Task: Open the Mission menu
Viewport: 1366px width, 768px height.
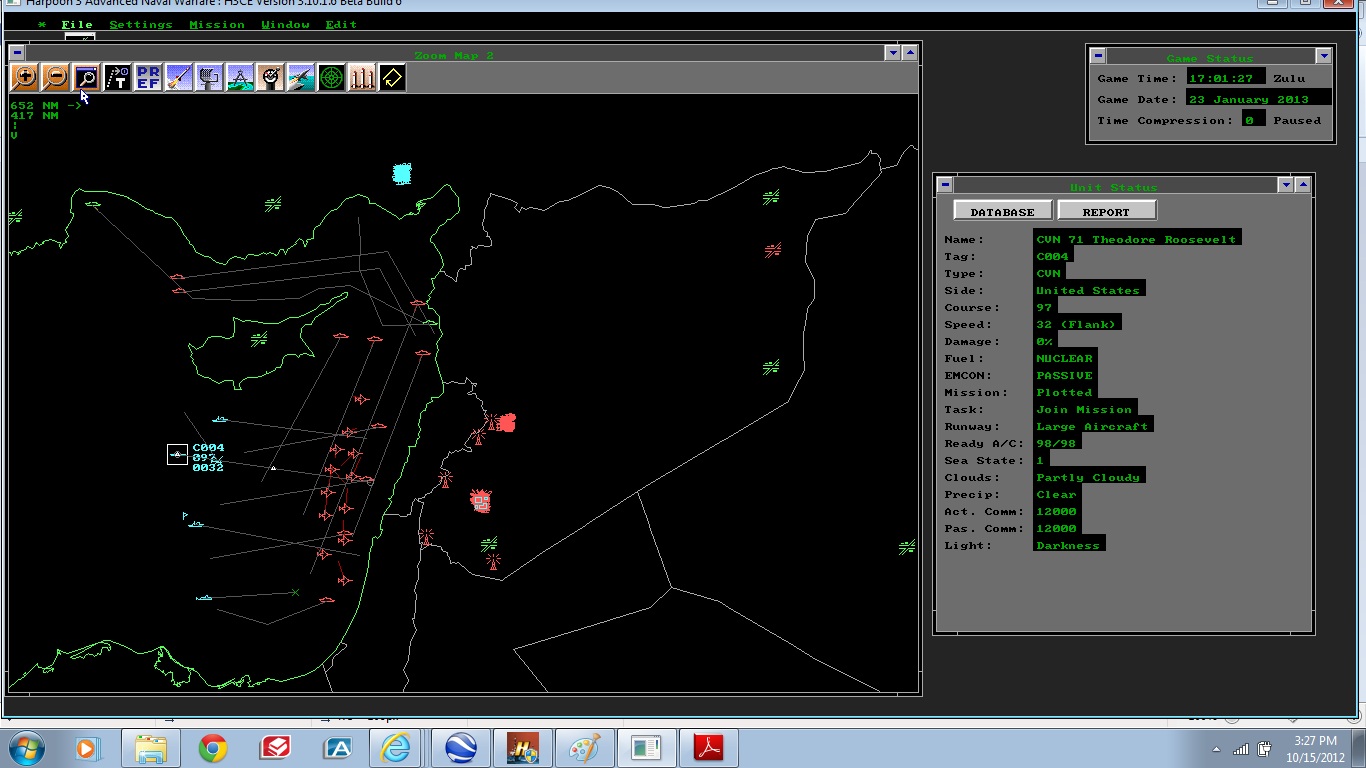Action: tap(217, 25)
